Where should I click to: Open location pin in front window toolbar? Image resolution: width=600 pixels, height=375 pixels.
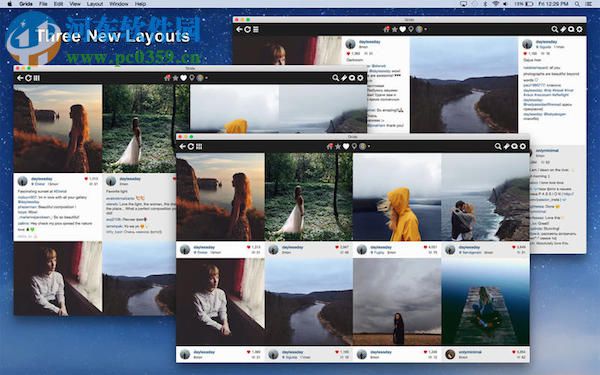point(354,146)
